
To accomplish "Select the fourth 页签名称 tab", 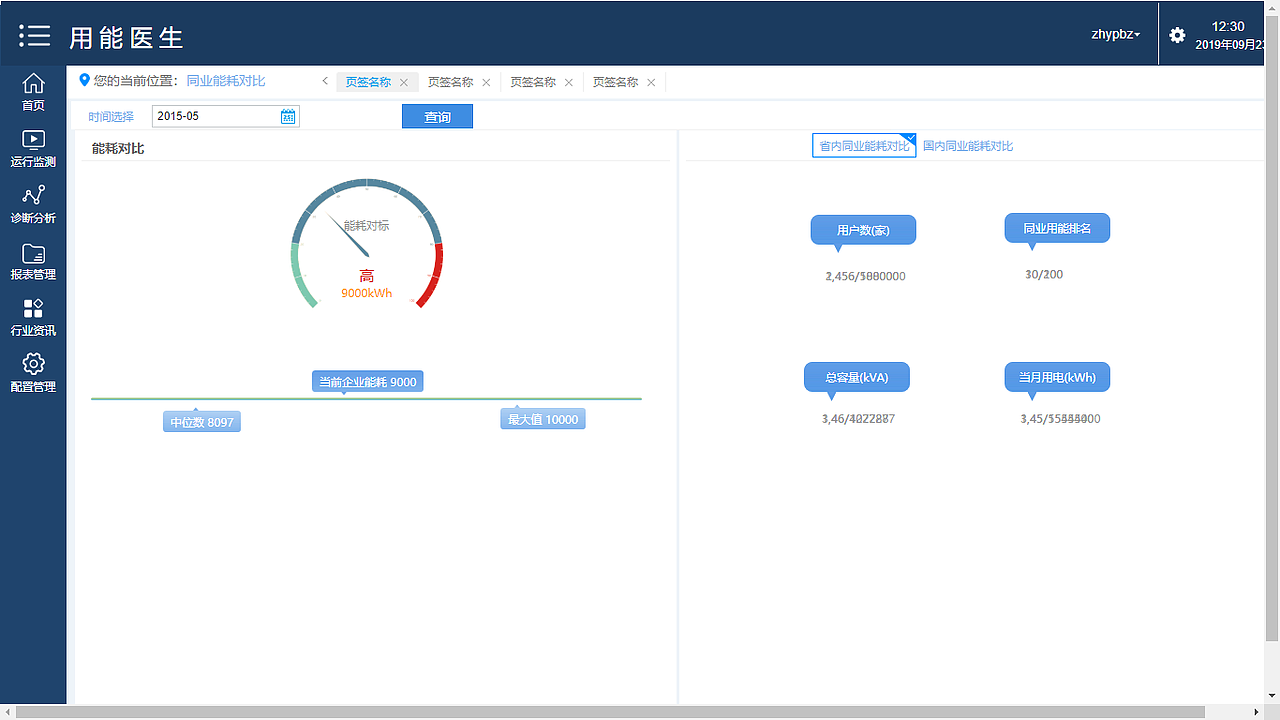I will pyautogui.click(x=615, y=82).
